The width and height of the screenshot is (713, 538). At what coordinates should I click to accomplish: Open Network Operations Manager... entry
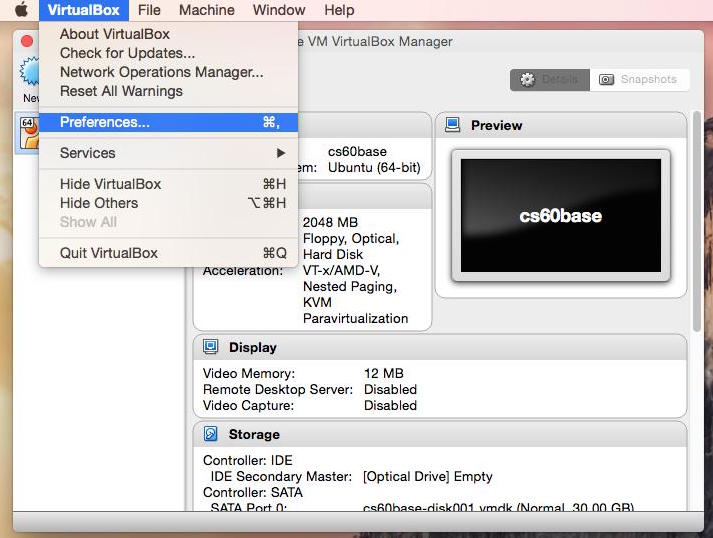pyautogui.click(x=169, y=72)
